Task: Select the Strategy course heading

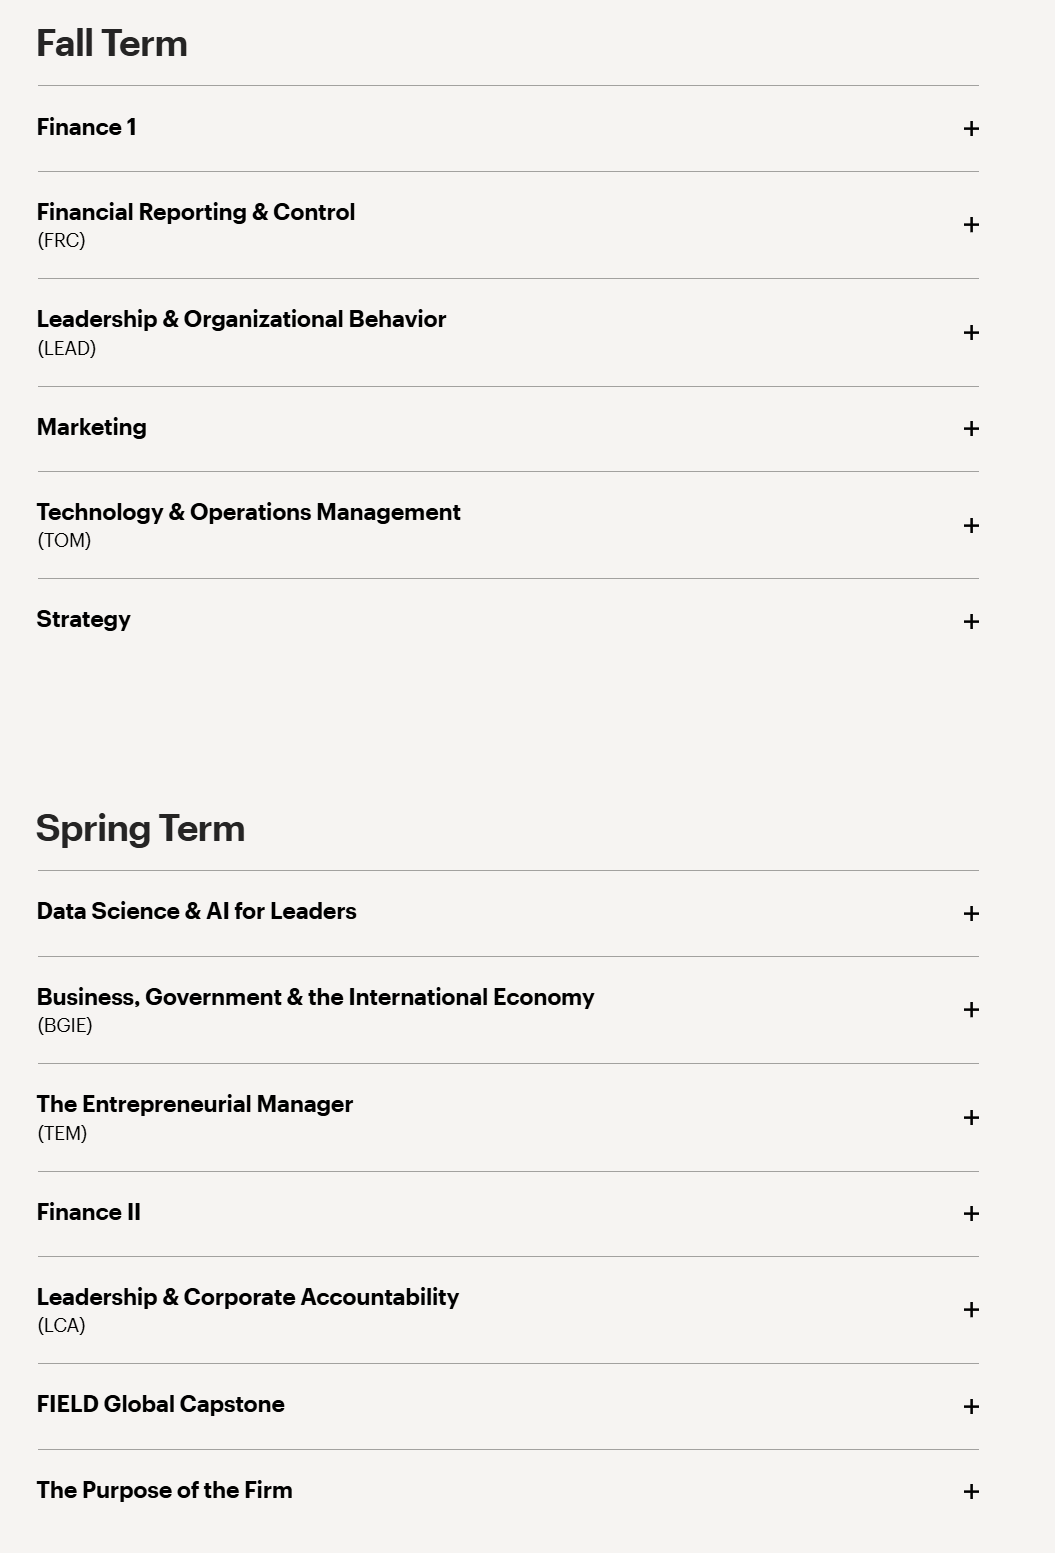Action: (x=84, y=619)
